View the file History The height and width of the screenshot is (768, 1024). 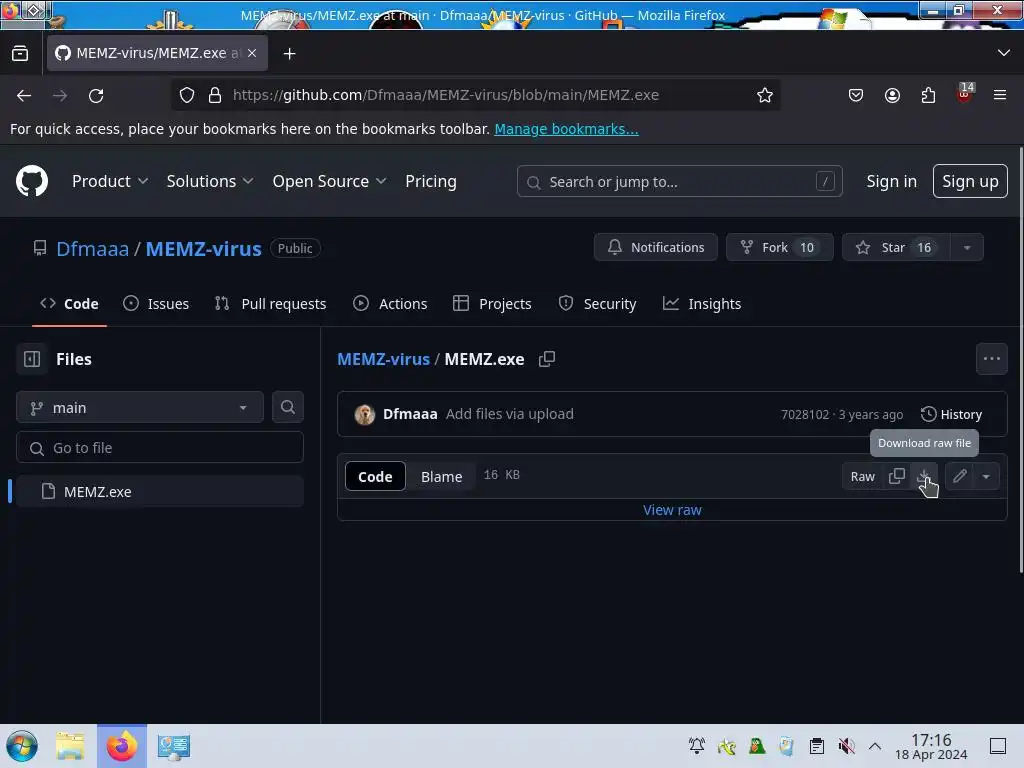click(951, 414)
